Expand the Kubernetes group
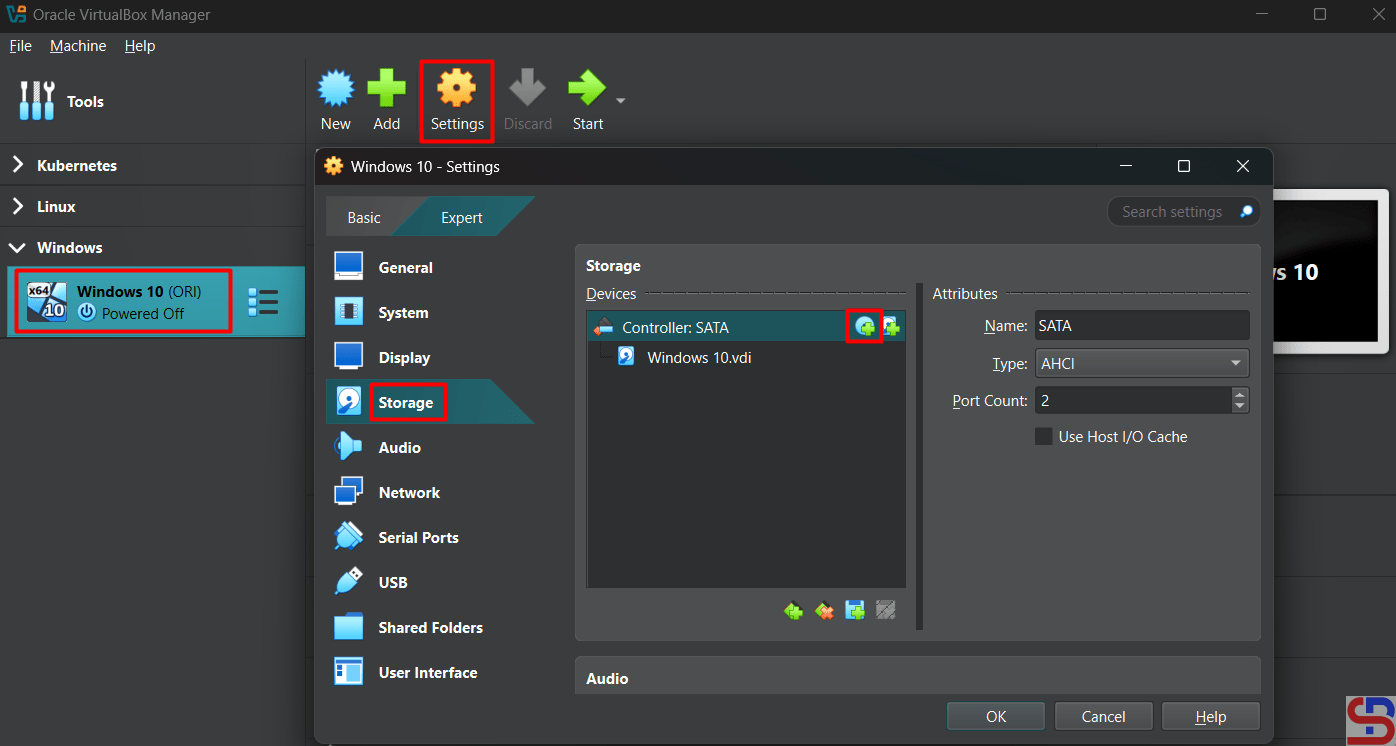 [x=18, y=166]
